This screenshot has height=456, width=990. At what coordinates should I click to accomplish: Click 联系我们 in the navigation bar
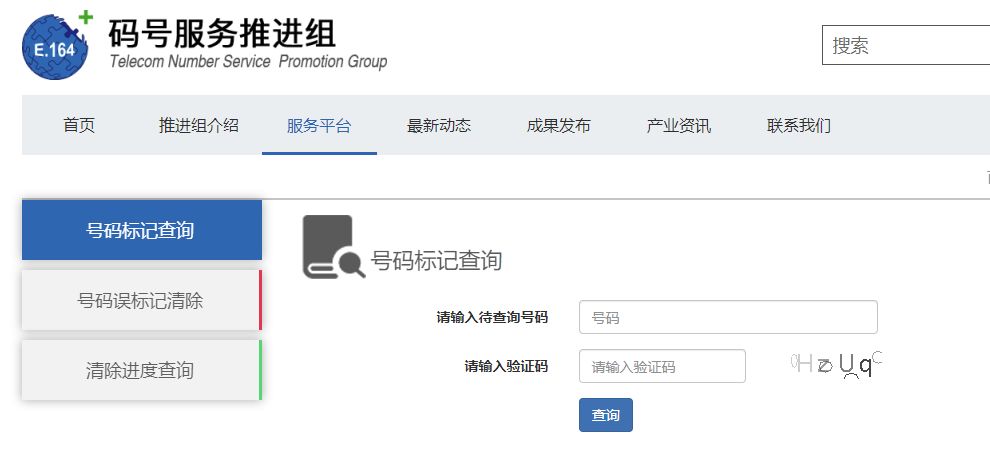pos(799,126)
